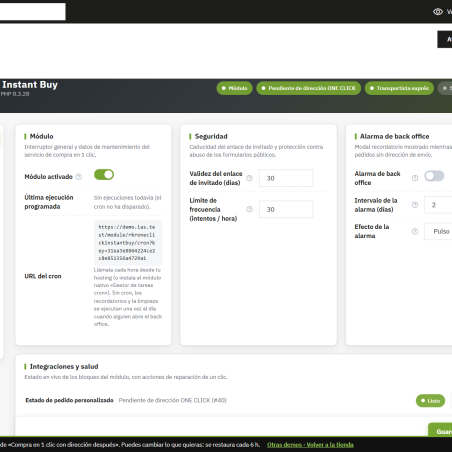
Task: Click the Seguridad section heading
Action: pyautogui.click(x=211, y=136)
